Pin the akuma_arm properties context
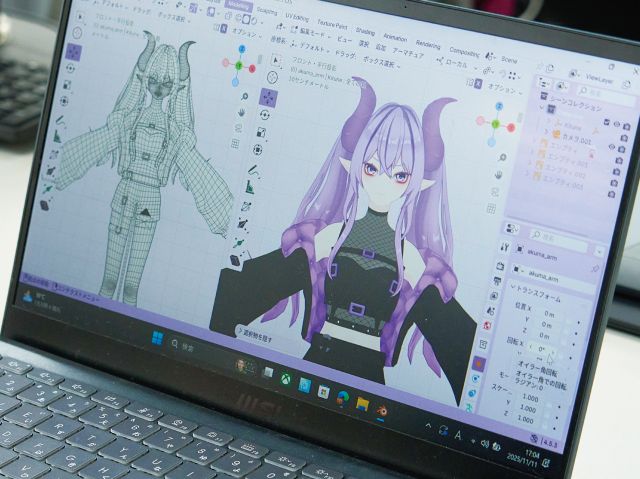This screenshot has height=479, width=640. tap(596, 268)
